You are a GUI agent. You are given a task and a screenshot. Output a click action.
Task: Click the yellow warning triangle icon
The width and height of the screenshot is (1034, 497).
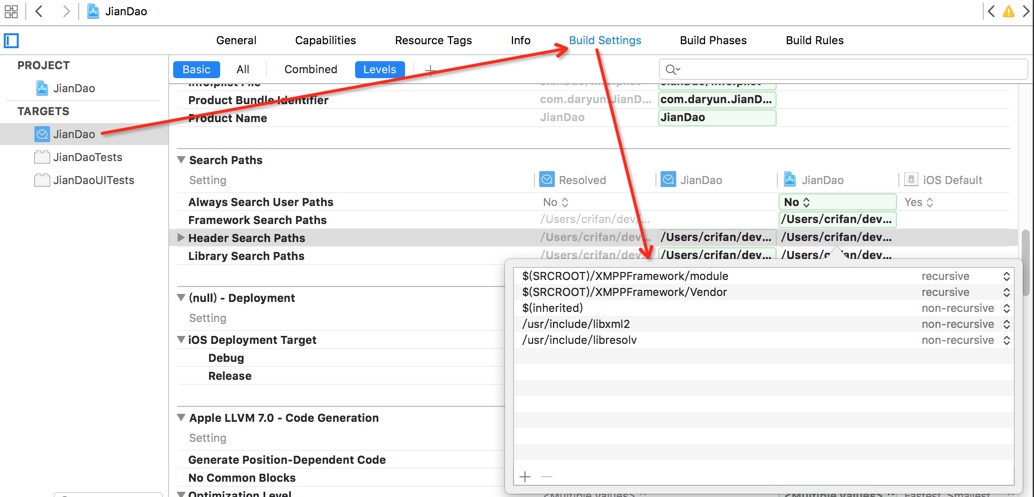pyautogui.click(x=1009, y=12)
